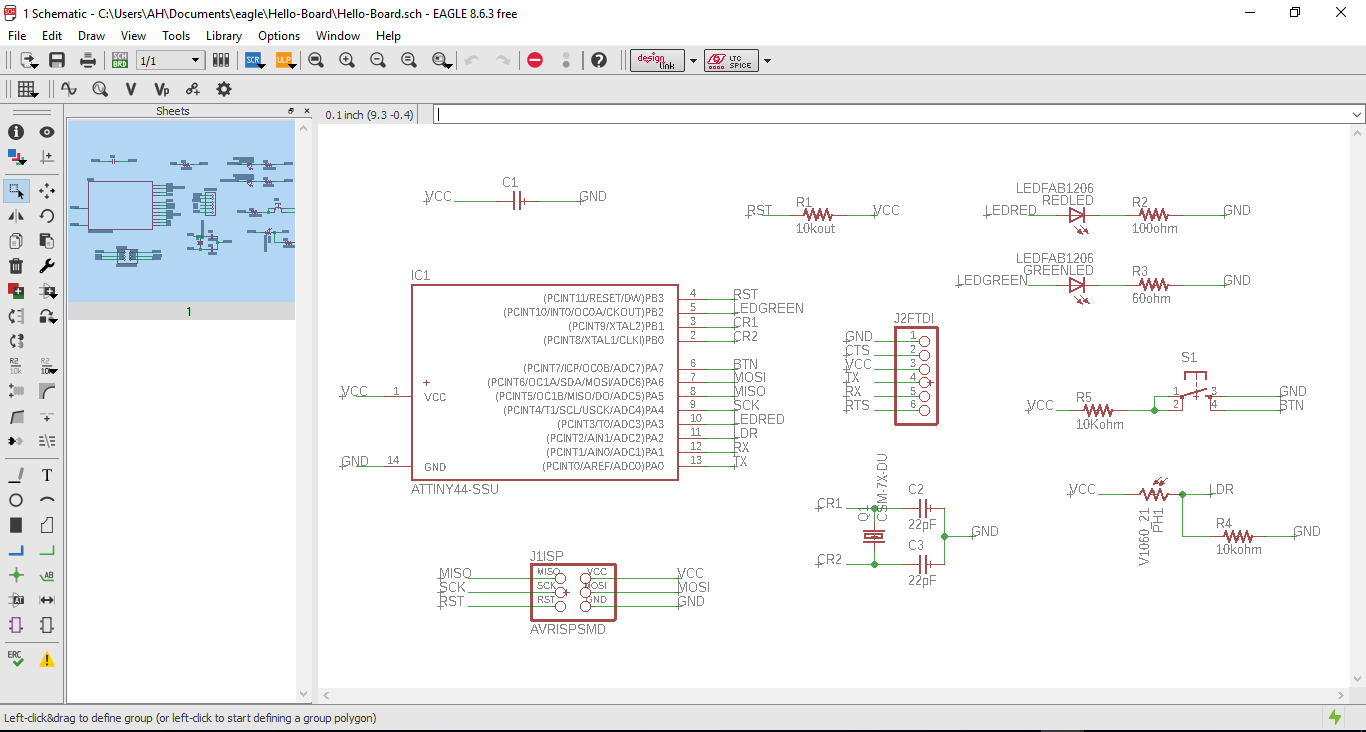Select the Copy tool
The height and width of the screenshot is (732, 1366).
click(x=16, y=241)
